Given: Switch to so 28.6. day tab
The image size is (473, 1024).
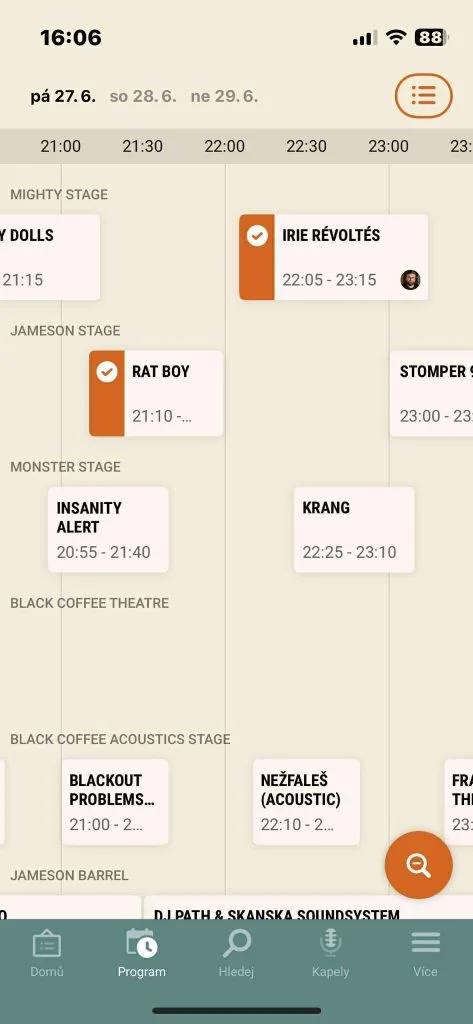Looking at the screenshot, I should [x=143, y=97].
